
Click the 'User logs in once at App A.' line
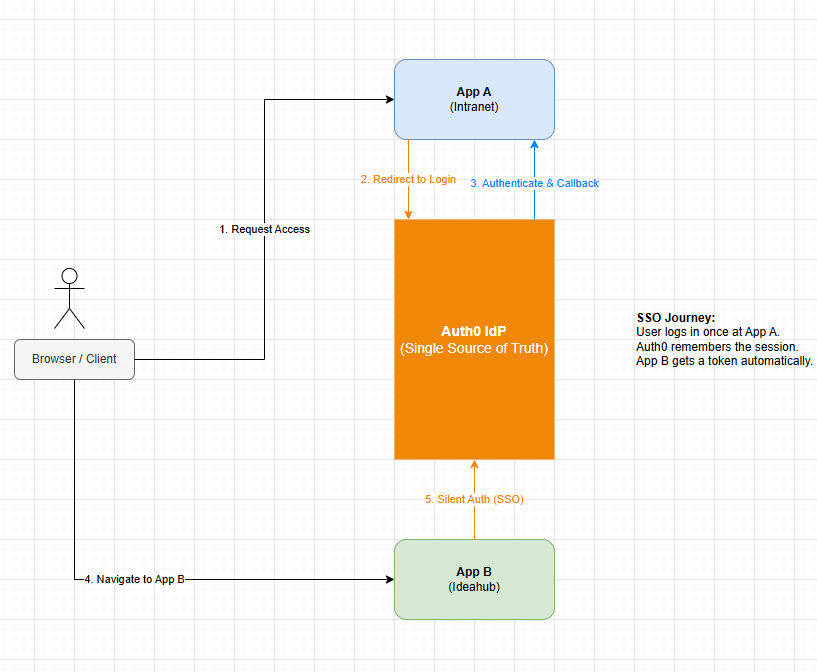click(x=708, y=332)
